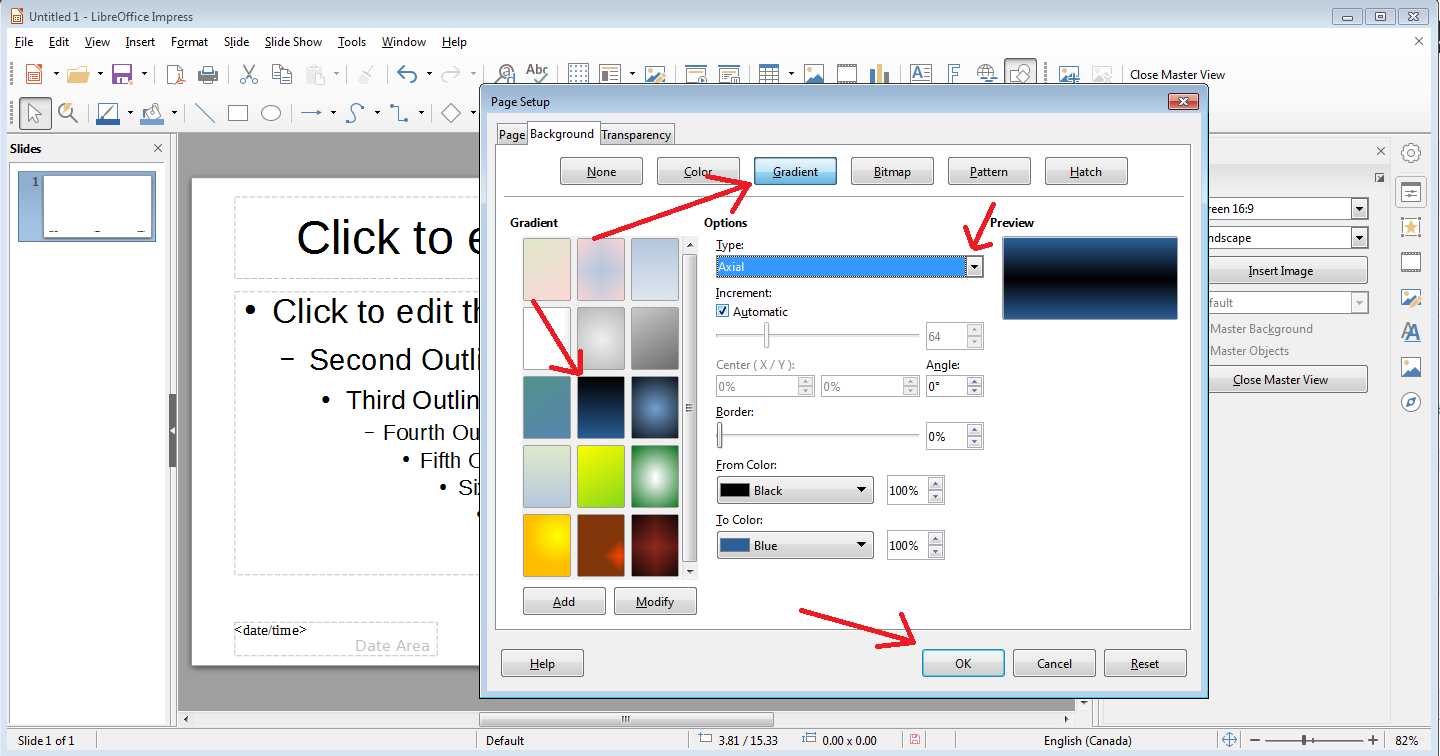Open the To Color Blue dropdown
This screenshot has width=1440, height=756.
795,545
